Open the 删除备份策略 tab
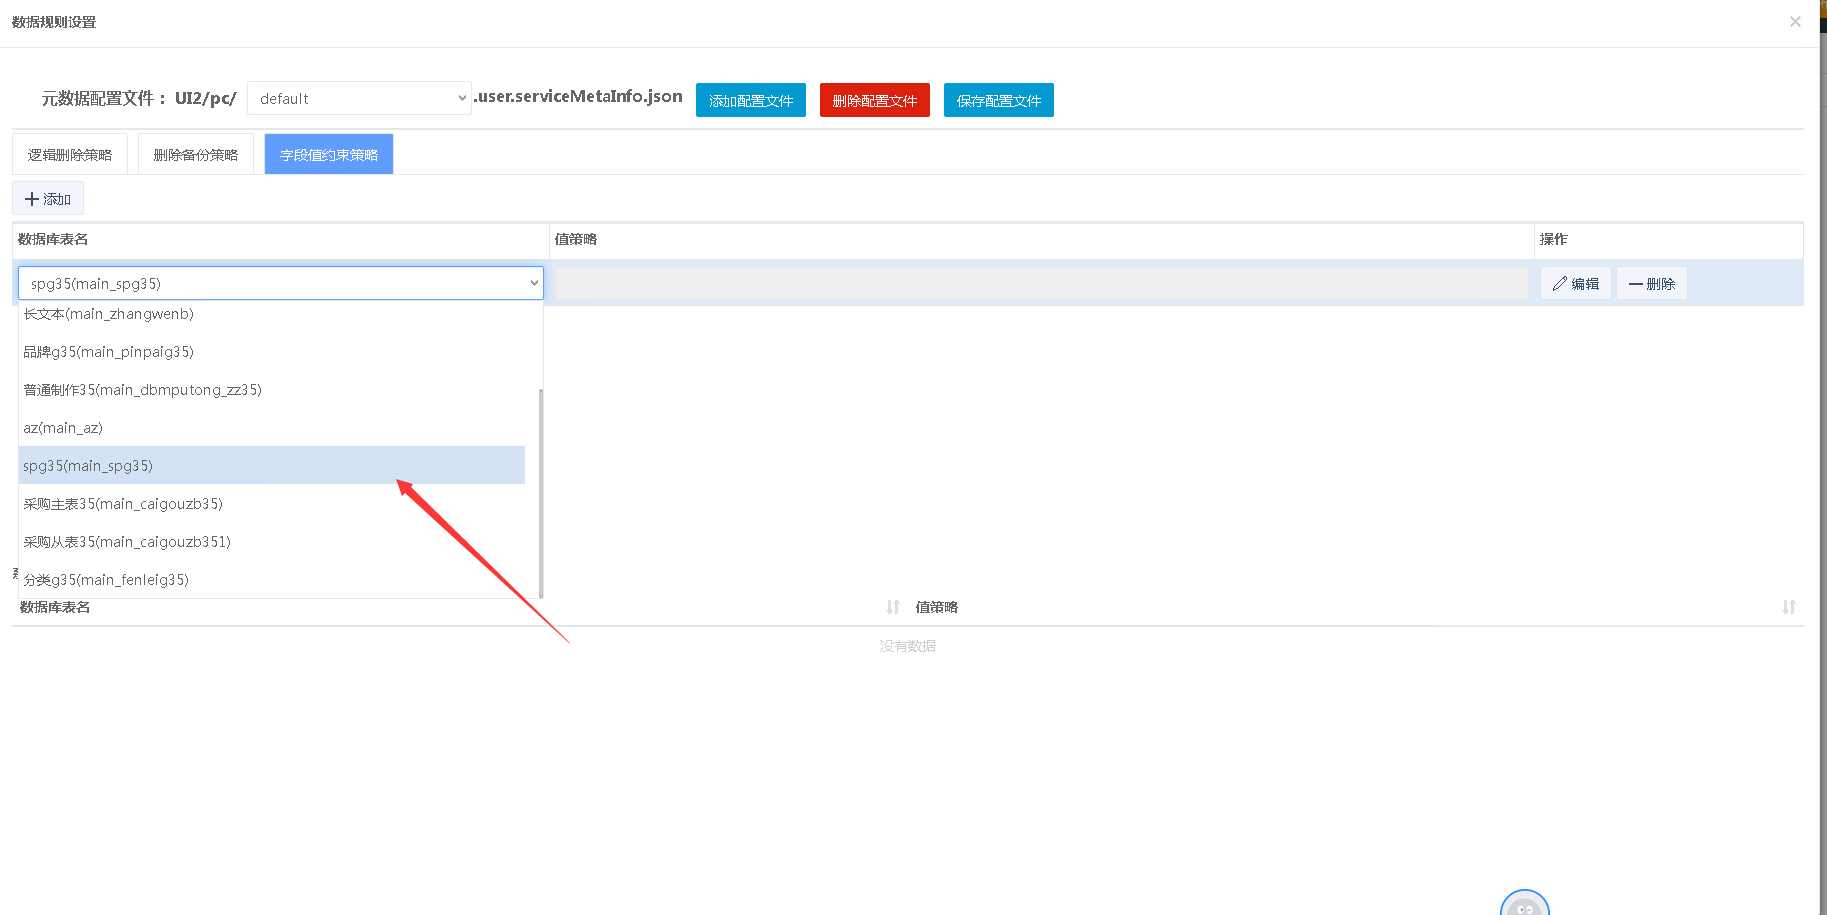This screenshot has width=1827, height=915. pyautogui.click(x=195, y=155)
